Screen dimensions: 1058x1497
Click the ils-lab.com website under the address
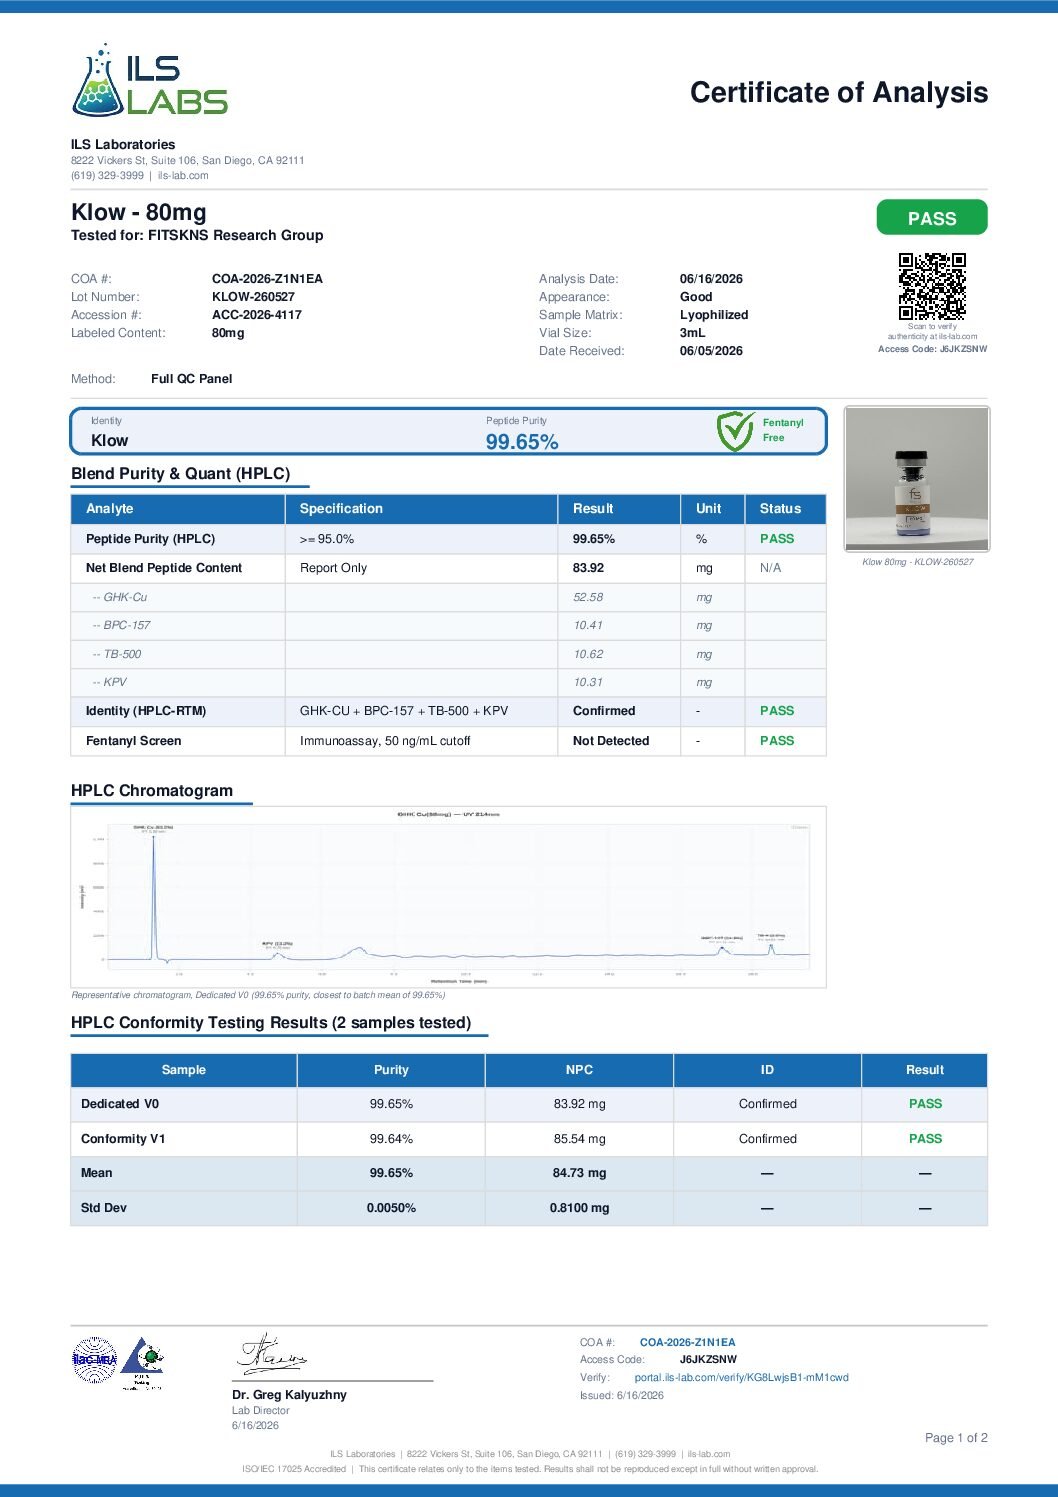183,175
